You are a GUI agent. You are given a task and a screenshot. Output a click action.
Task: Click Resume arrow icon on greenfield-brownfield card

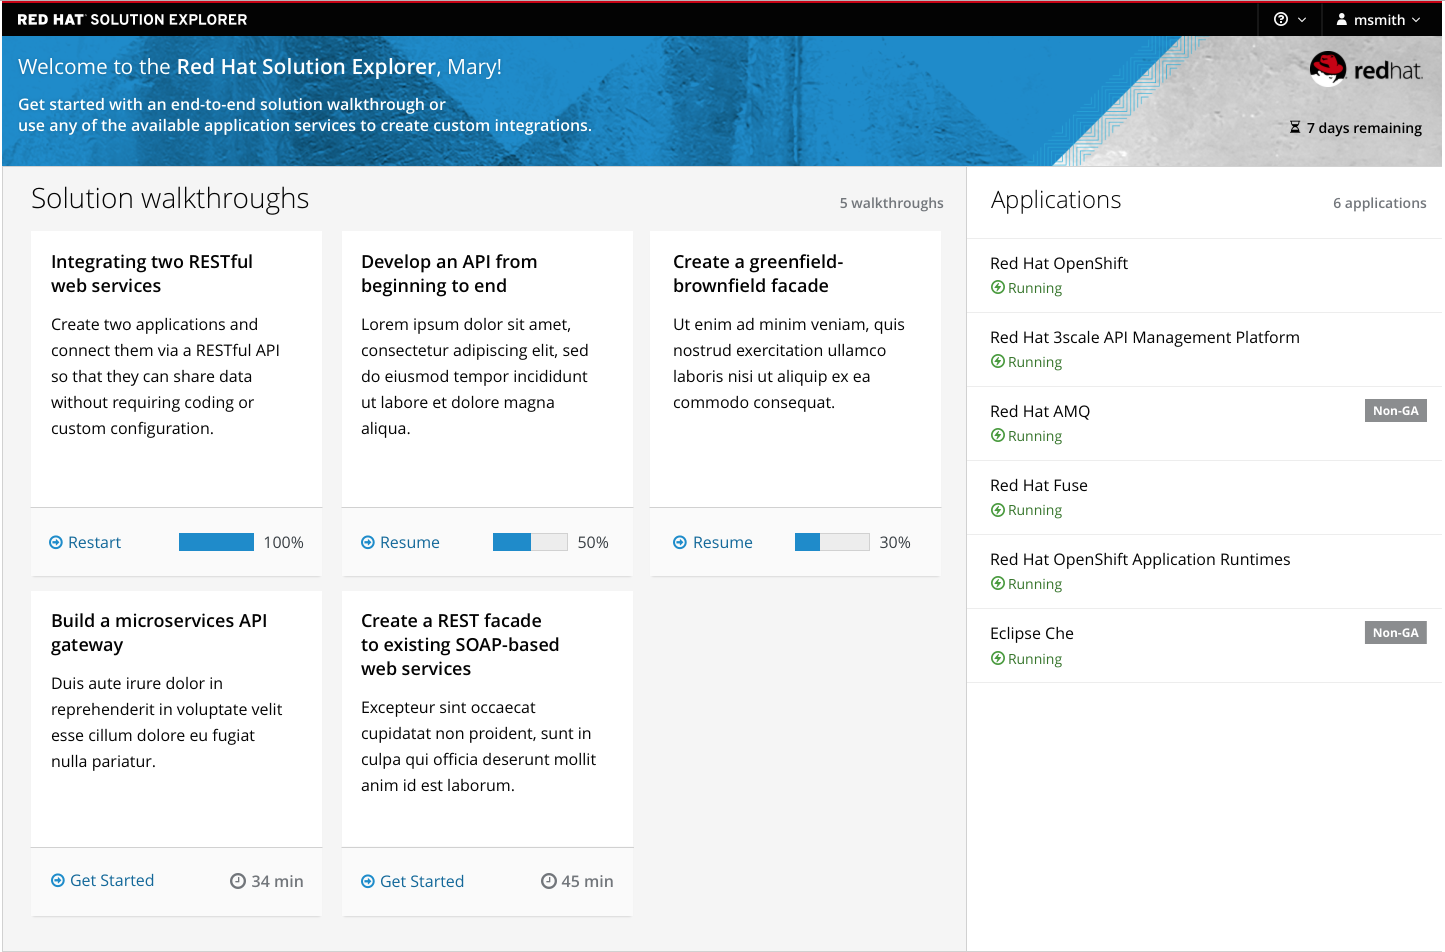coord(680,542)
